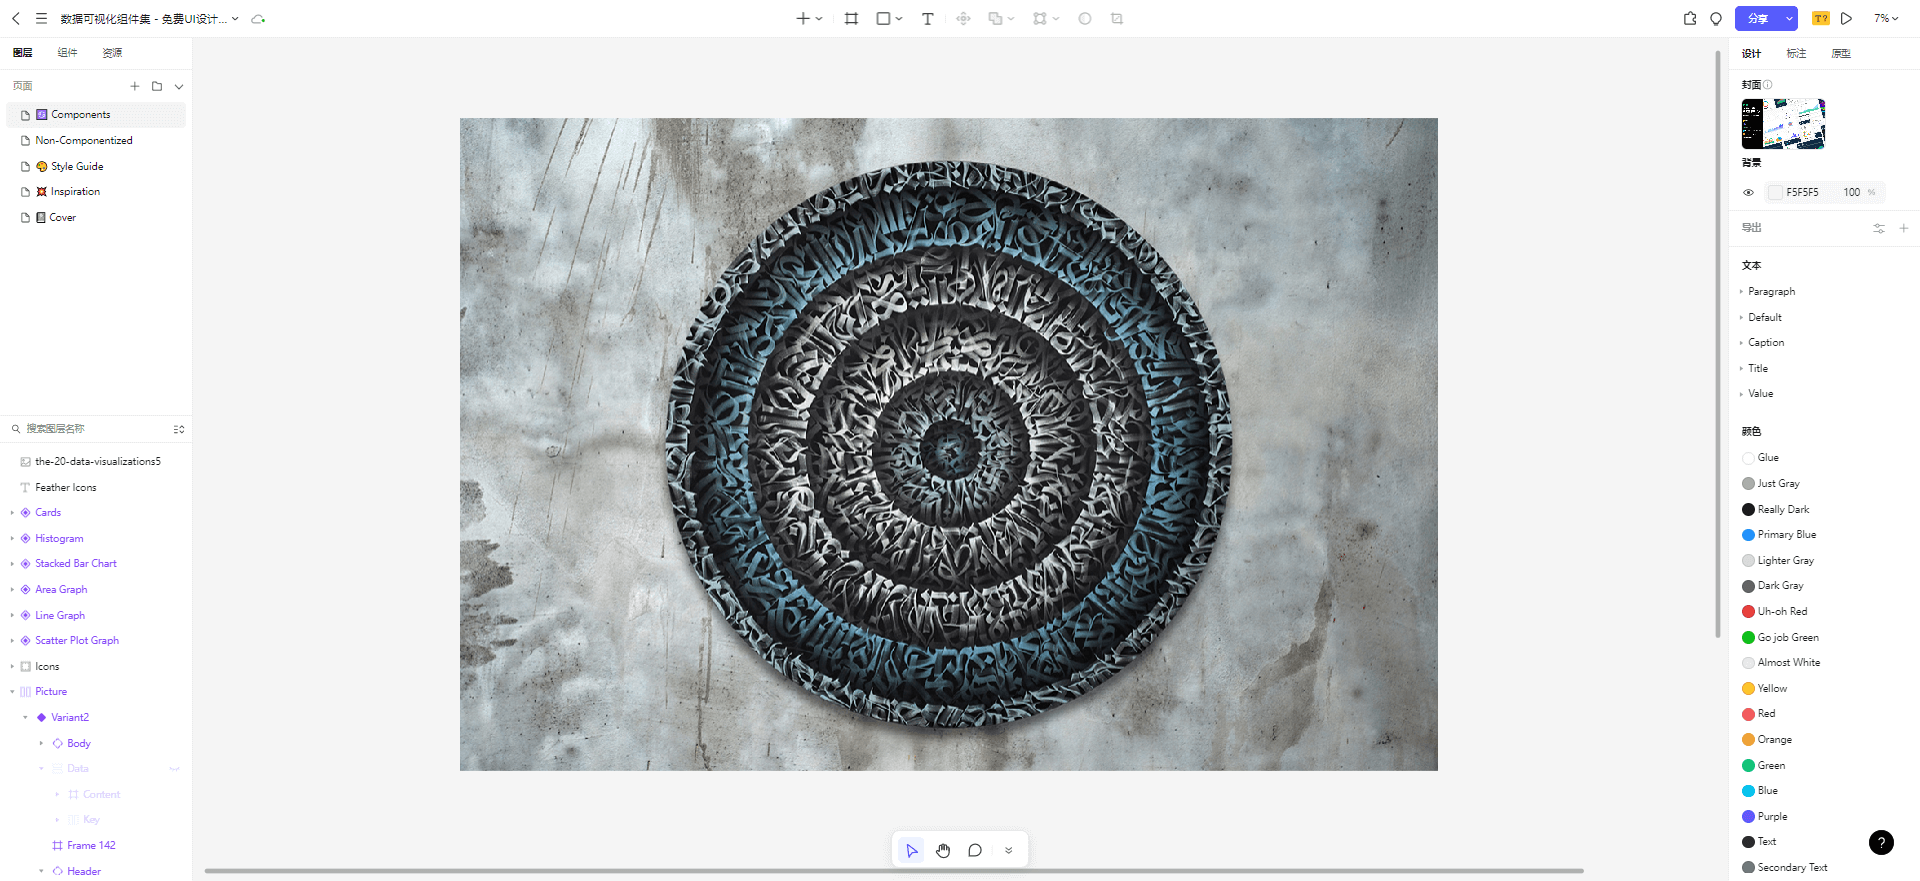Click the cloud sync status icon
1920x881 pixels.
tap(258, 19)
